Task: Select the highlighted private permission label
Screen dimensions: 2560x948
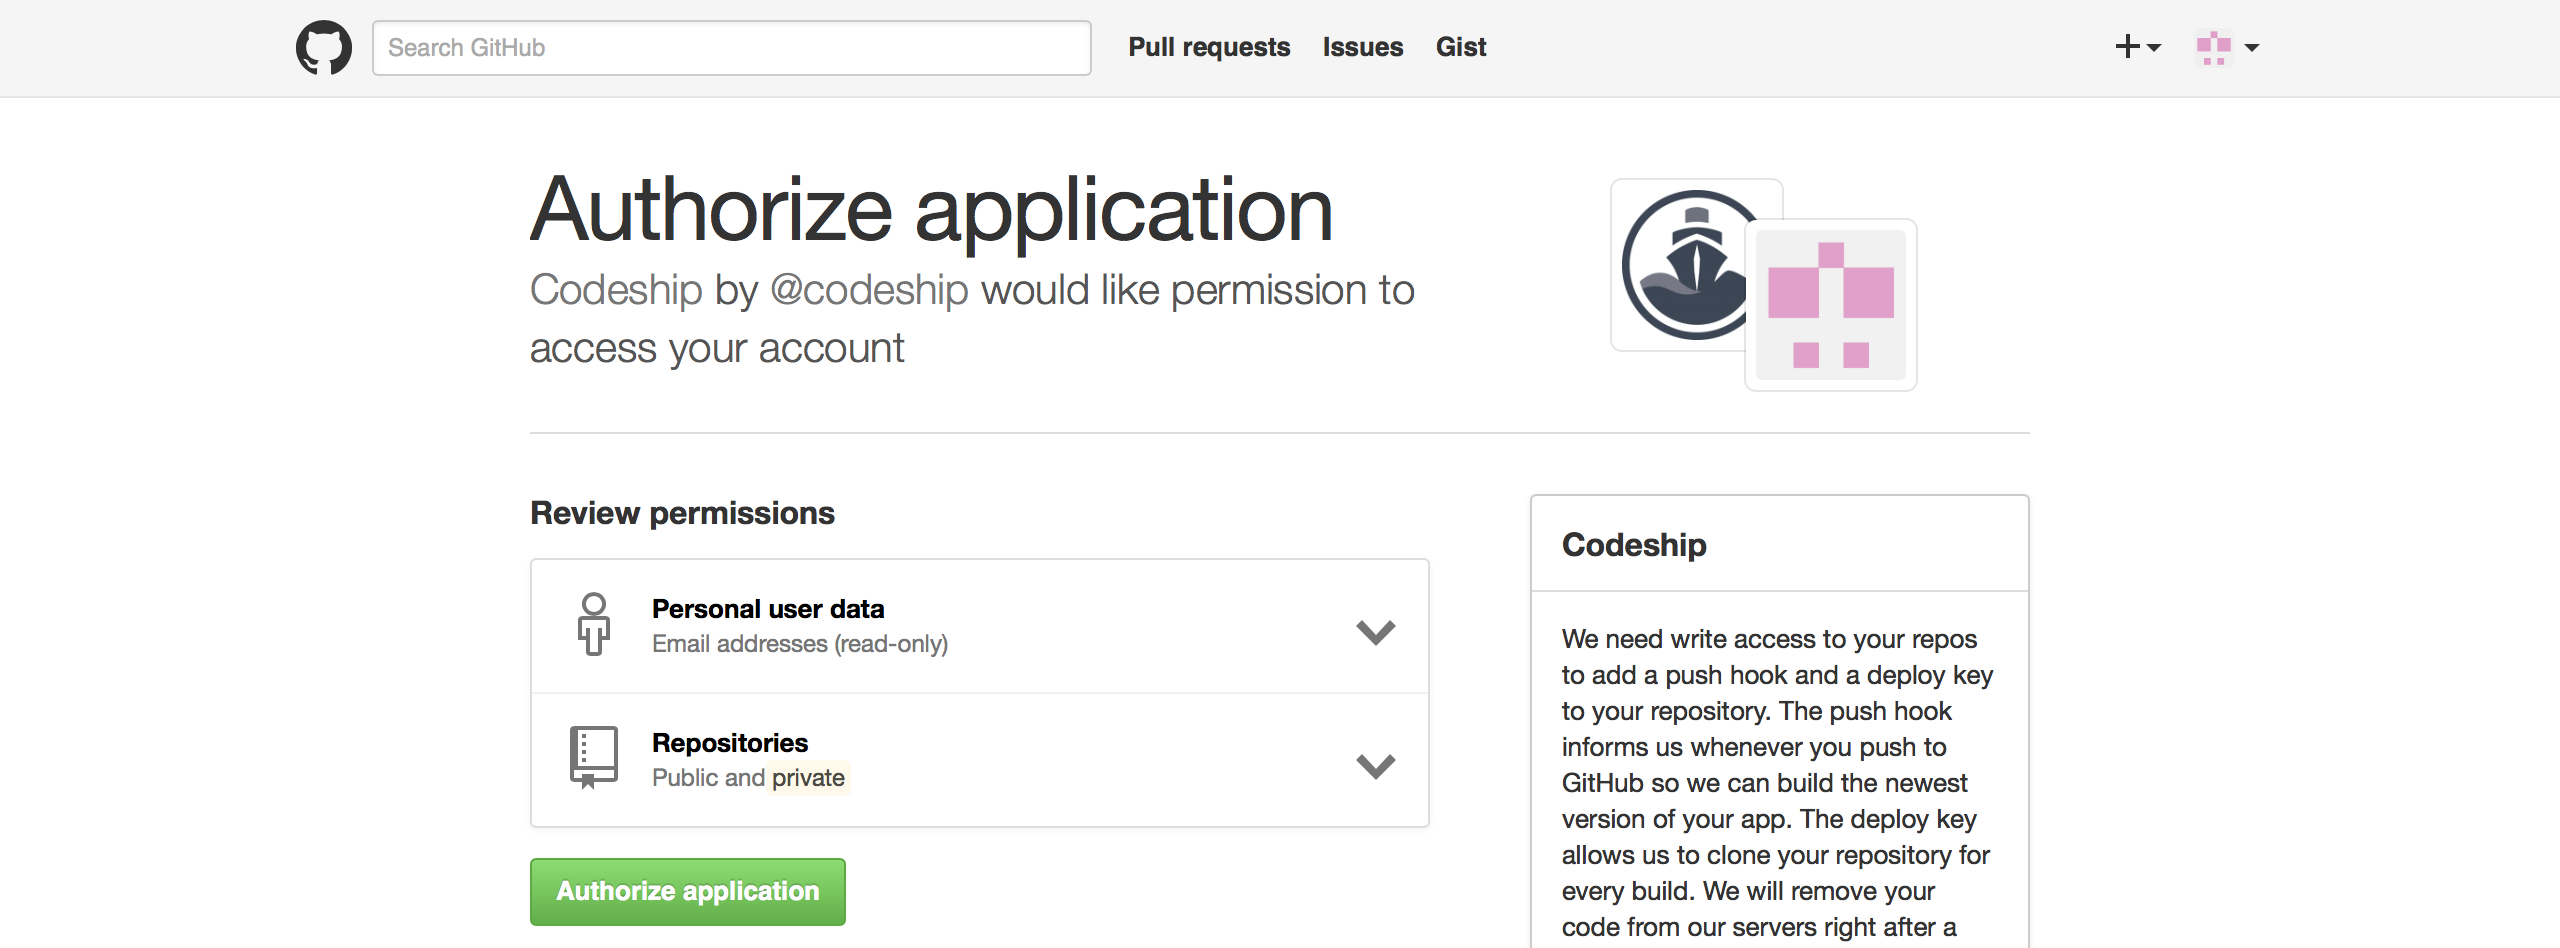Action: coord(808,777)
